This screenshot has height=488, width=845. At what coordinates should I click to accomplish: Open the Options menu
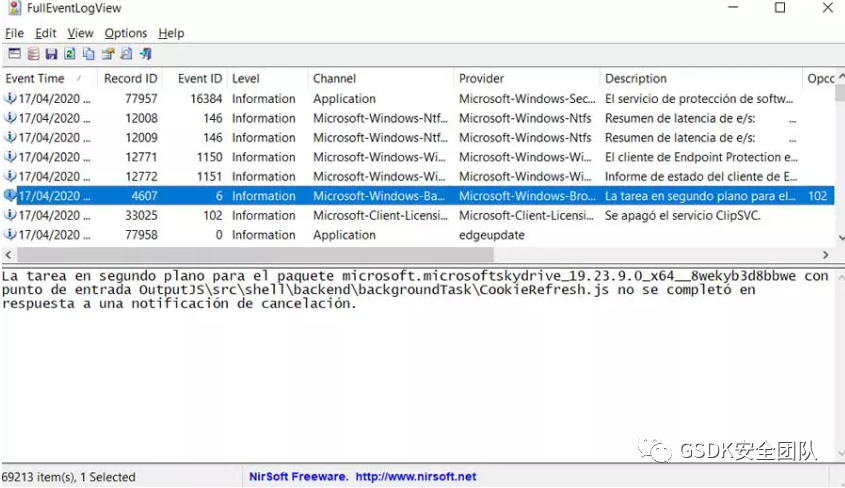point(126,33)
